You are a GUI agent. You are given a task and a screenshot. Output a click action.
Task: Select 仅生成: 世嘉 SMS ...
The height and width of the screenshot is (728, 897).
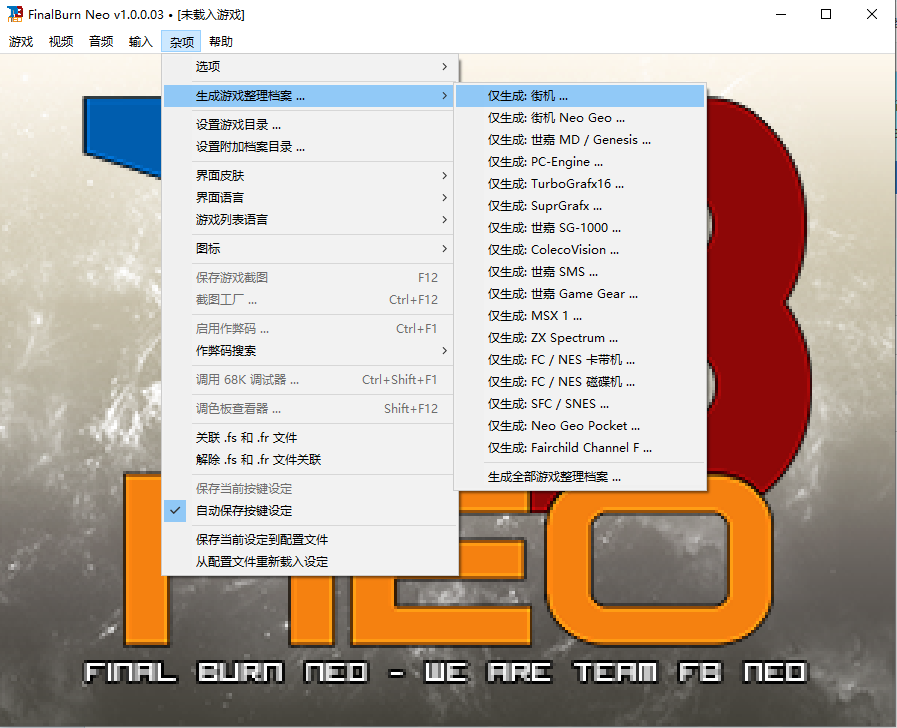580,272
